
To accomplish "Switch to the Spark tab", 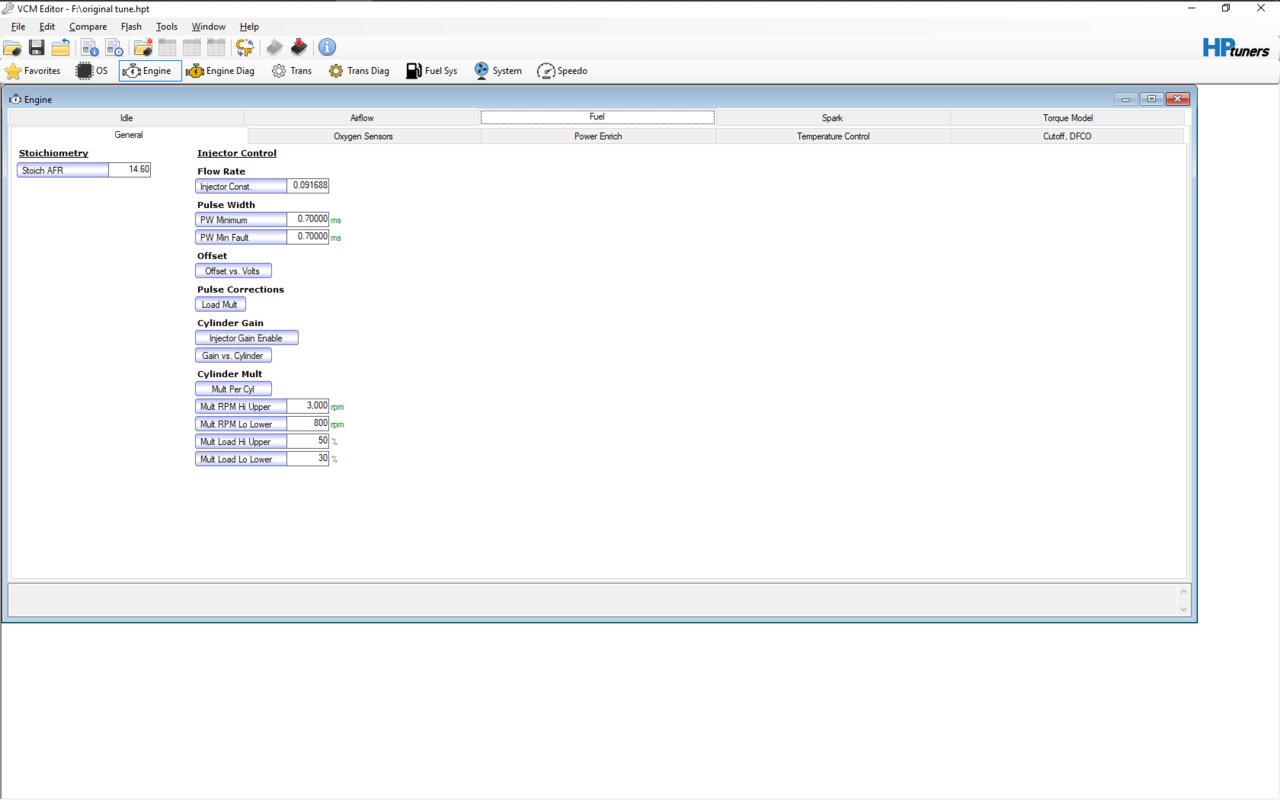I will (832, 118).
